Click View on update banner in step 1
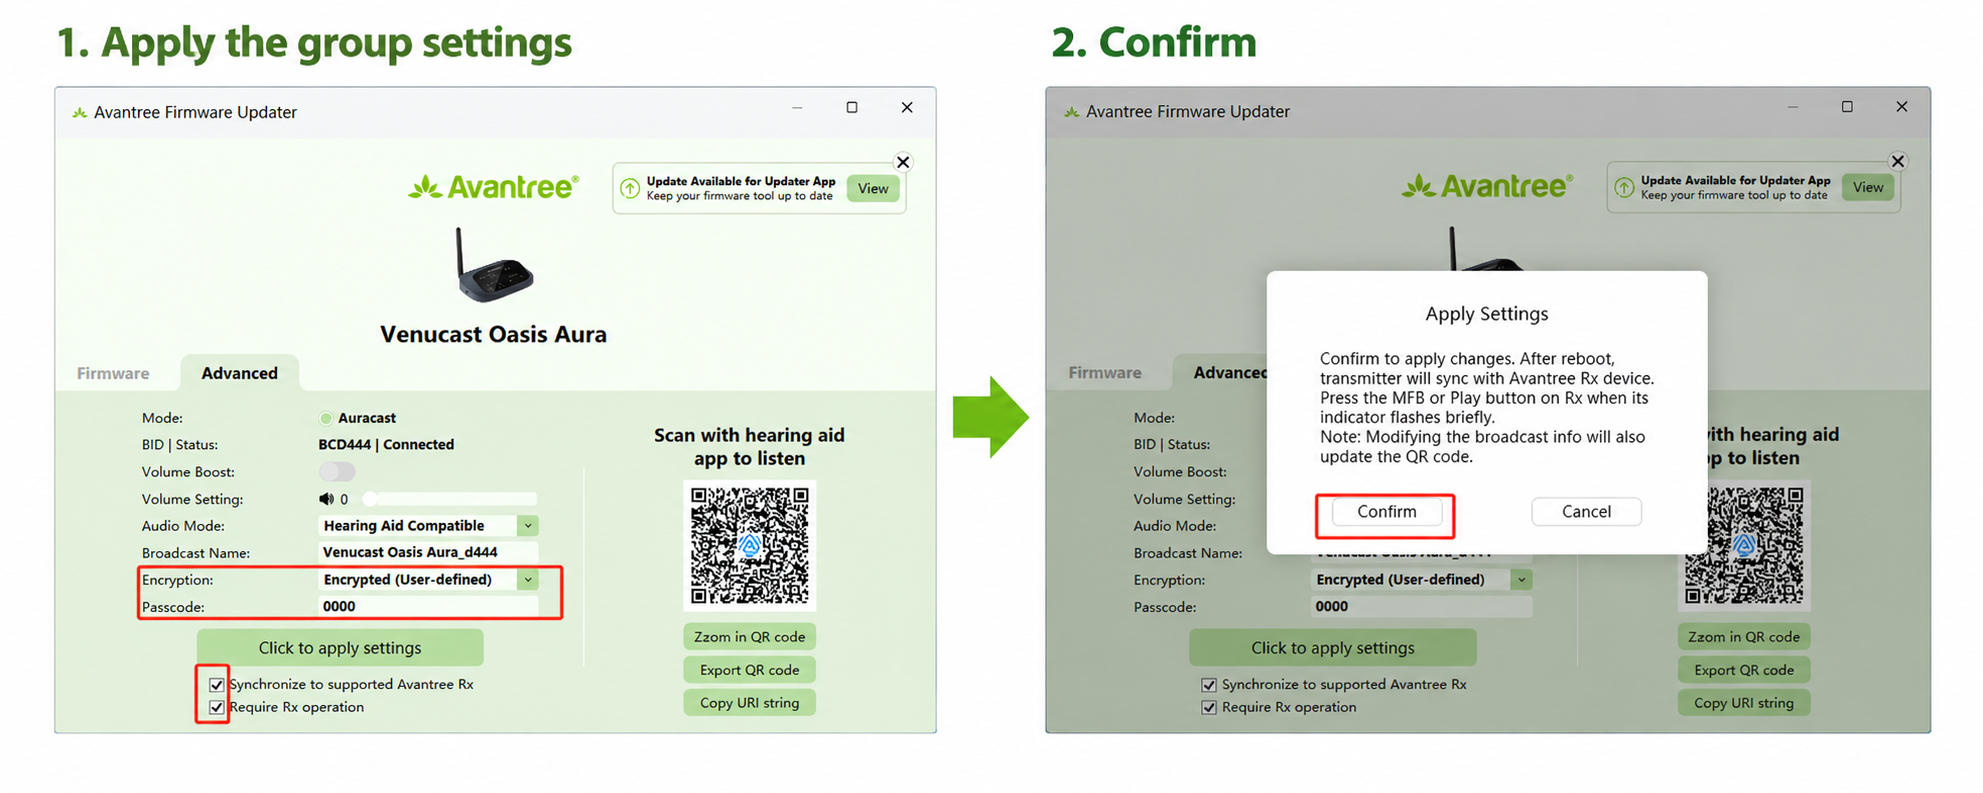 coord(873,189)
